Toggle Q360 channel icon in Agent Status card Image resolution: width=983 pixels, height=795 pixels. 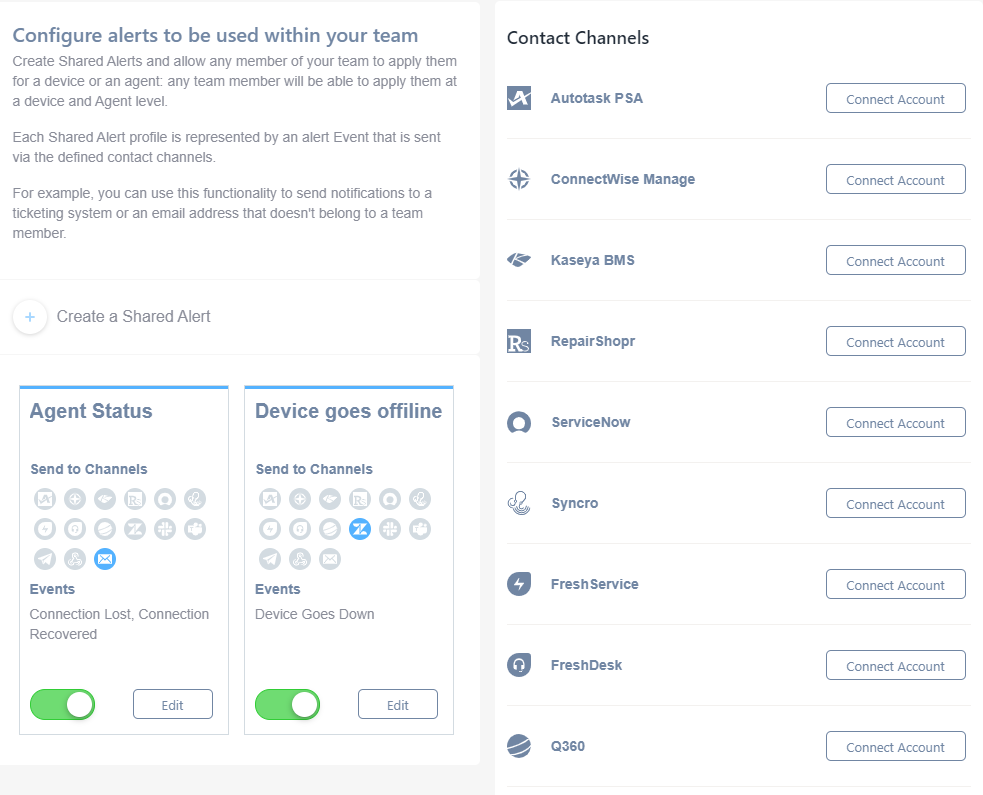[105, 529]
